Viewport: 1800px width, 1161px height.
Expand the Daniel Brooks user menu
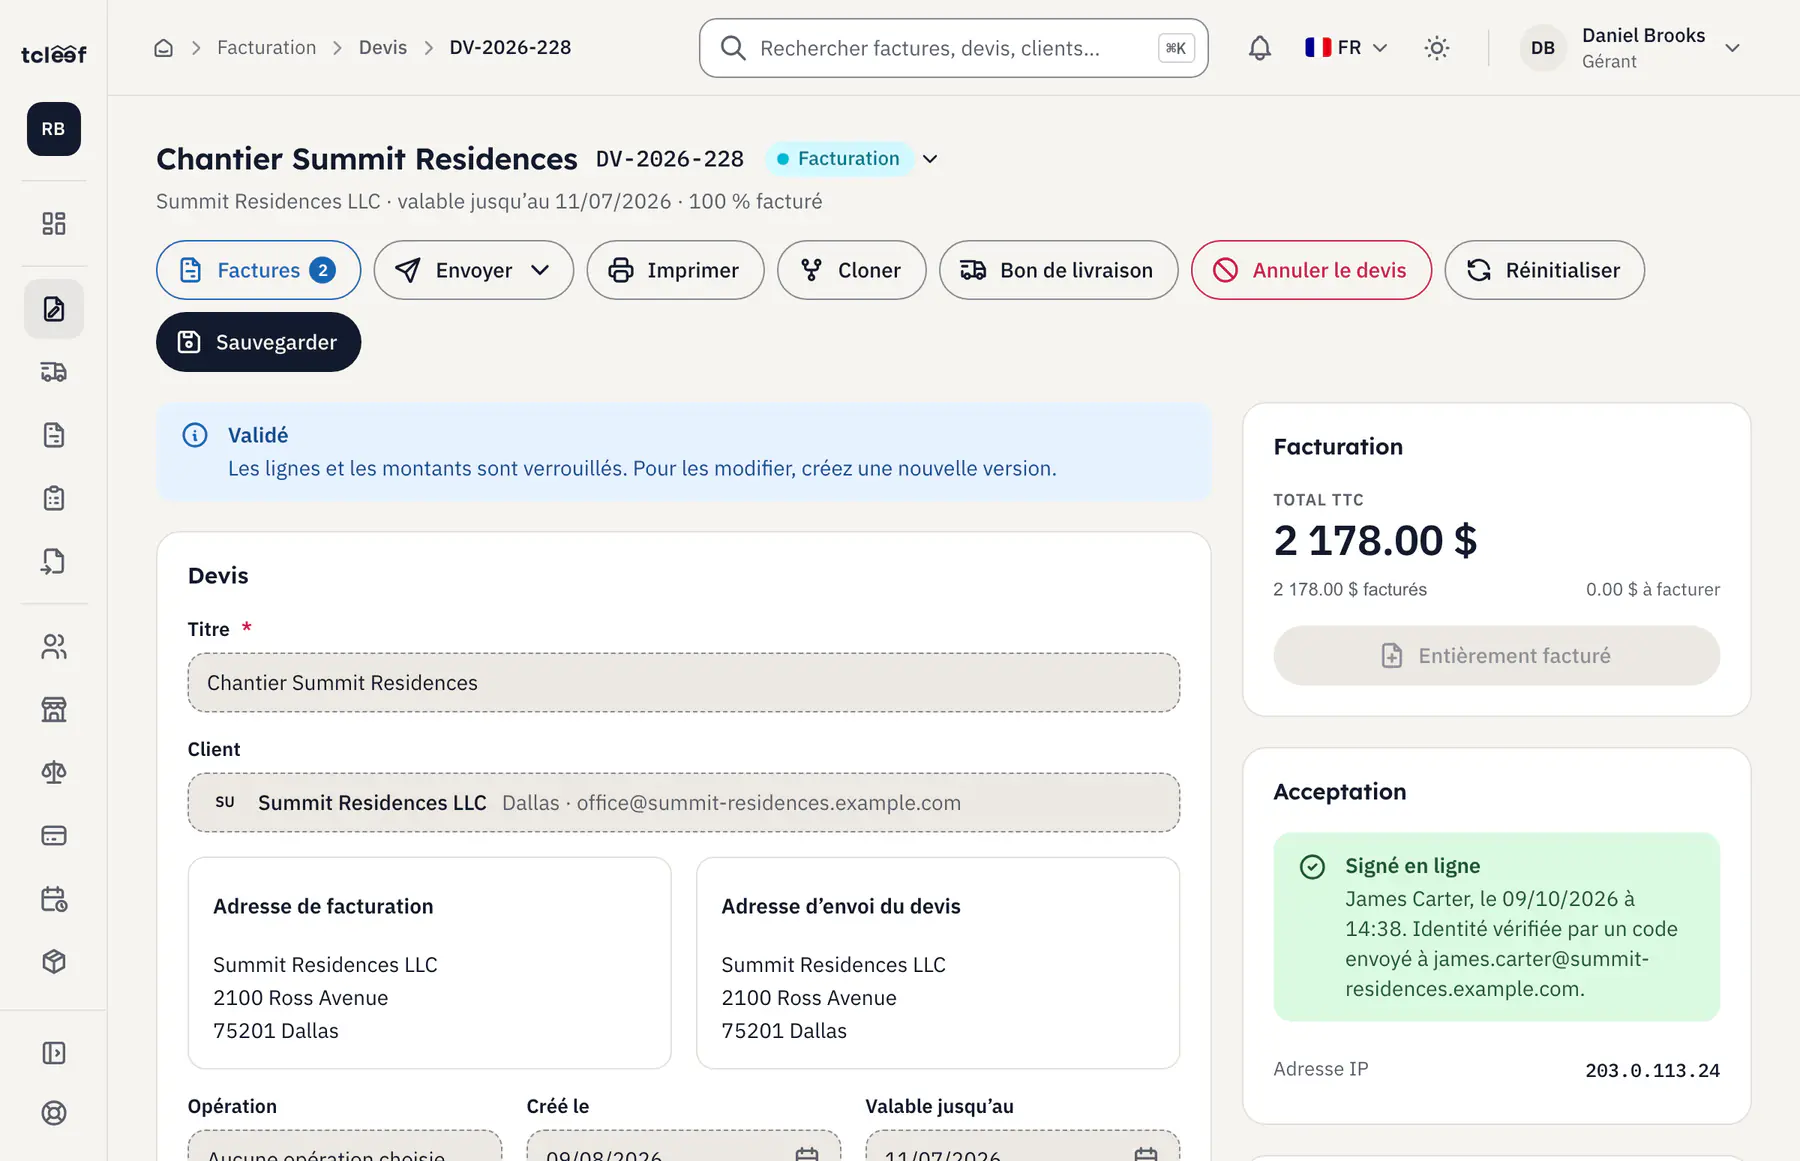pos(1632,48)
